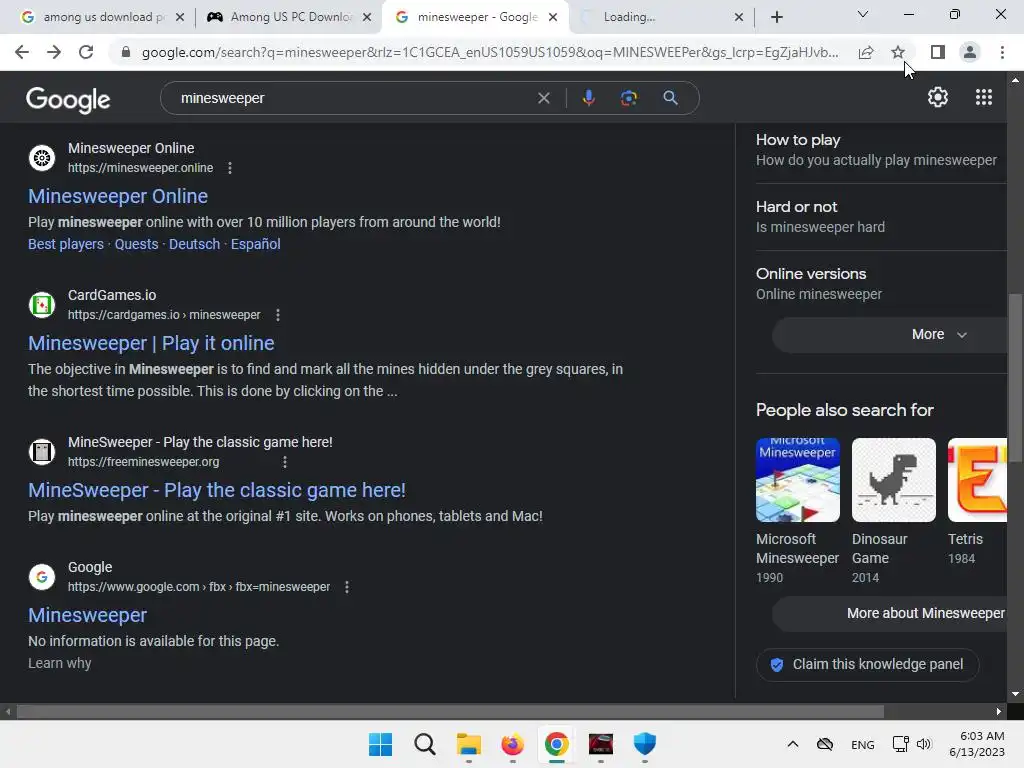
Task: View site information lock icon
Action: [x=125, y=52]
